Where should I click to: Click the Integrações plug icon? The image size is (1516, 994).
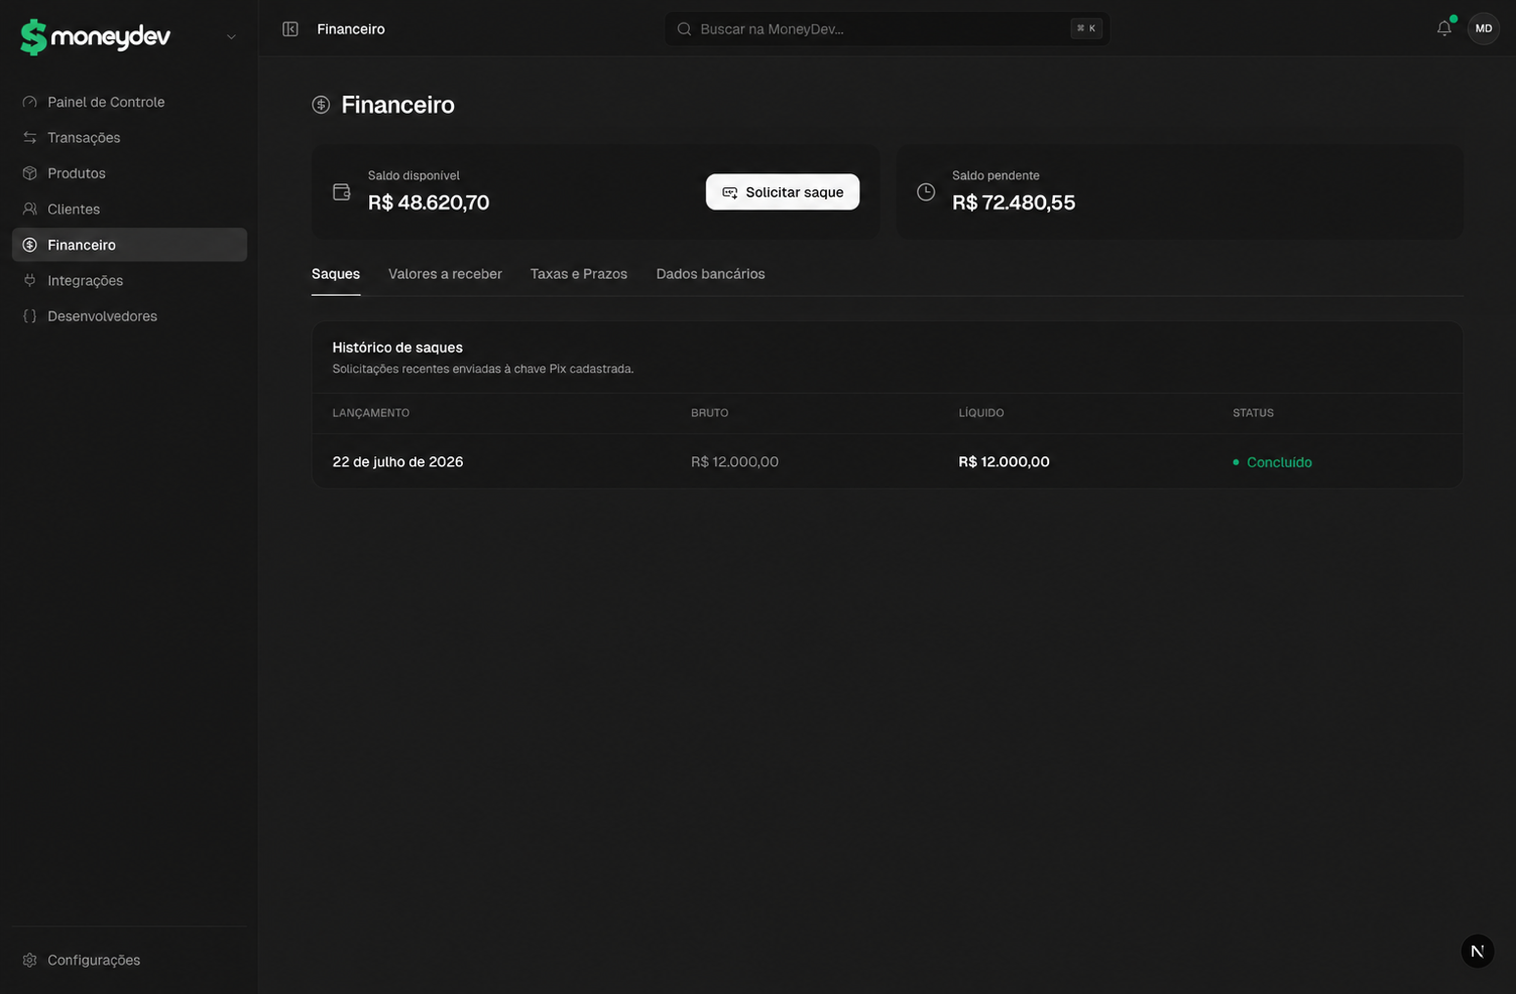(30, 281)
